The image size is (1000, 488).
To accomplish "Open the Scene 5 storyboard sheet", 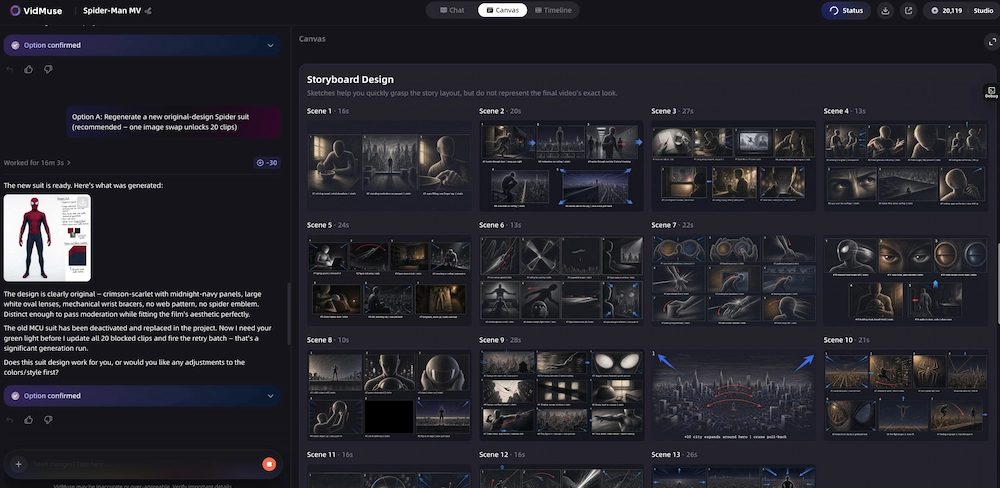I will pyautogui.click(x=389, y=281).
